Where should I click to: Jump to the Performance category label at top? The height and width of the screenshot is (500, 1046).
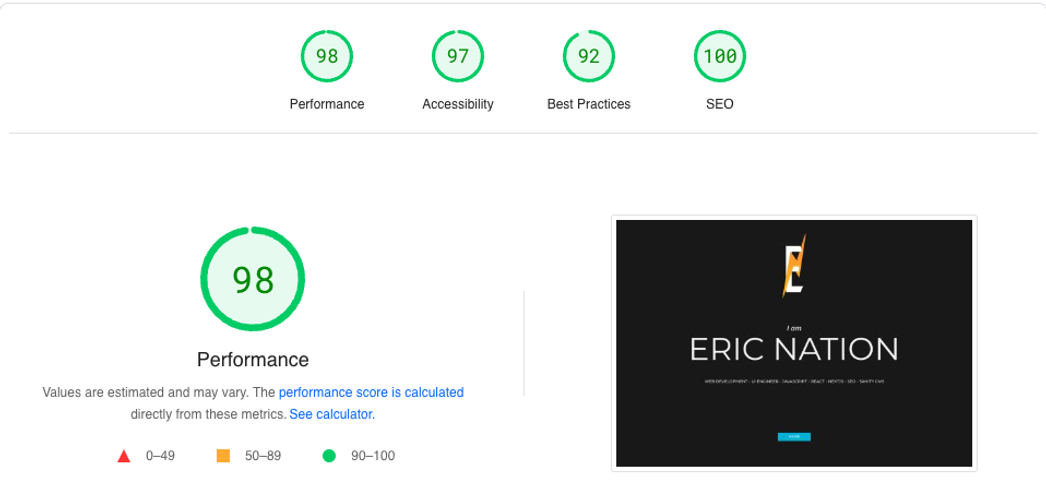pyautogui.click(x=327, y=104)
